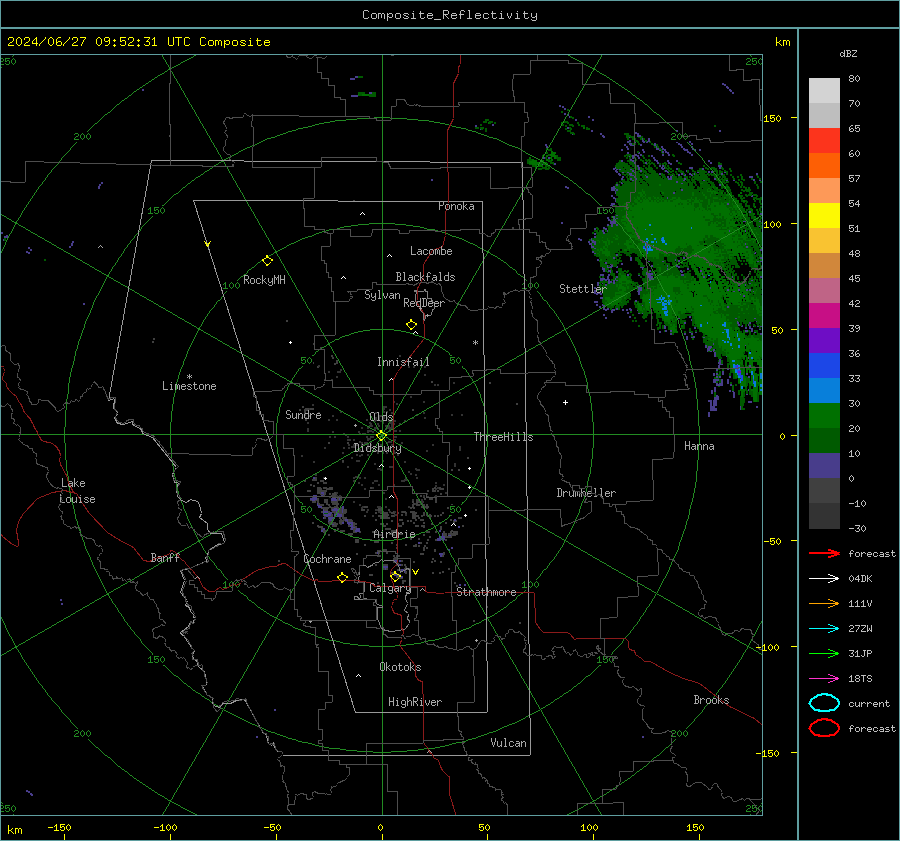900x841 pixels.
Task: Click the Ponoka town label
Action: (456, 206)
